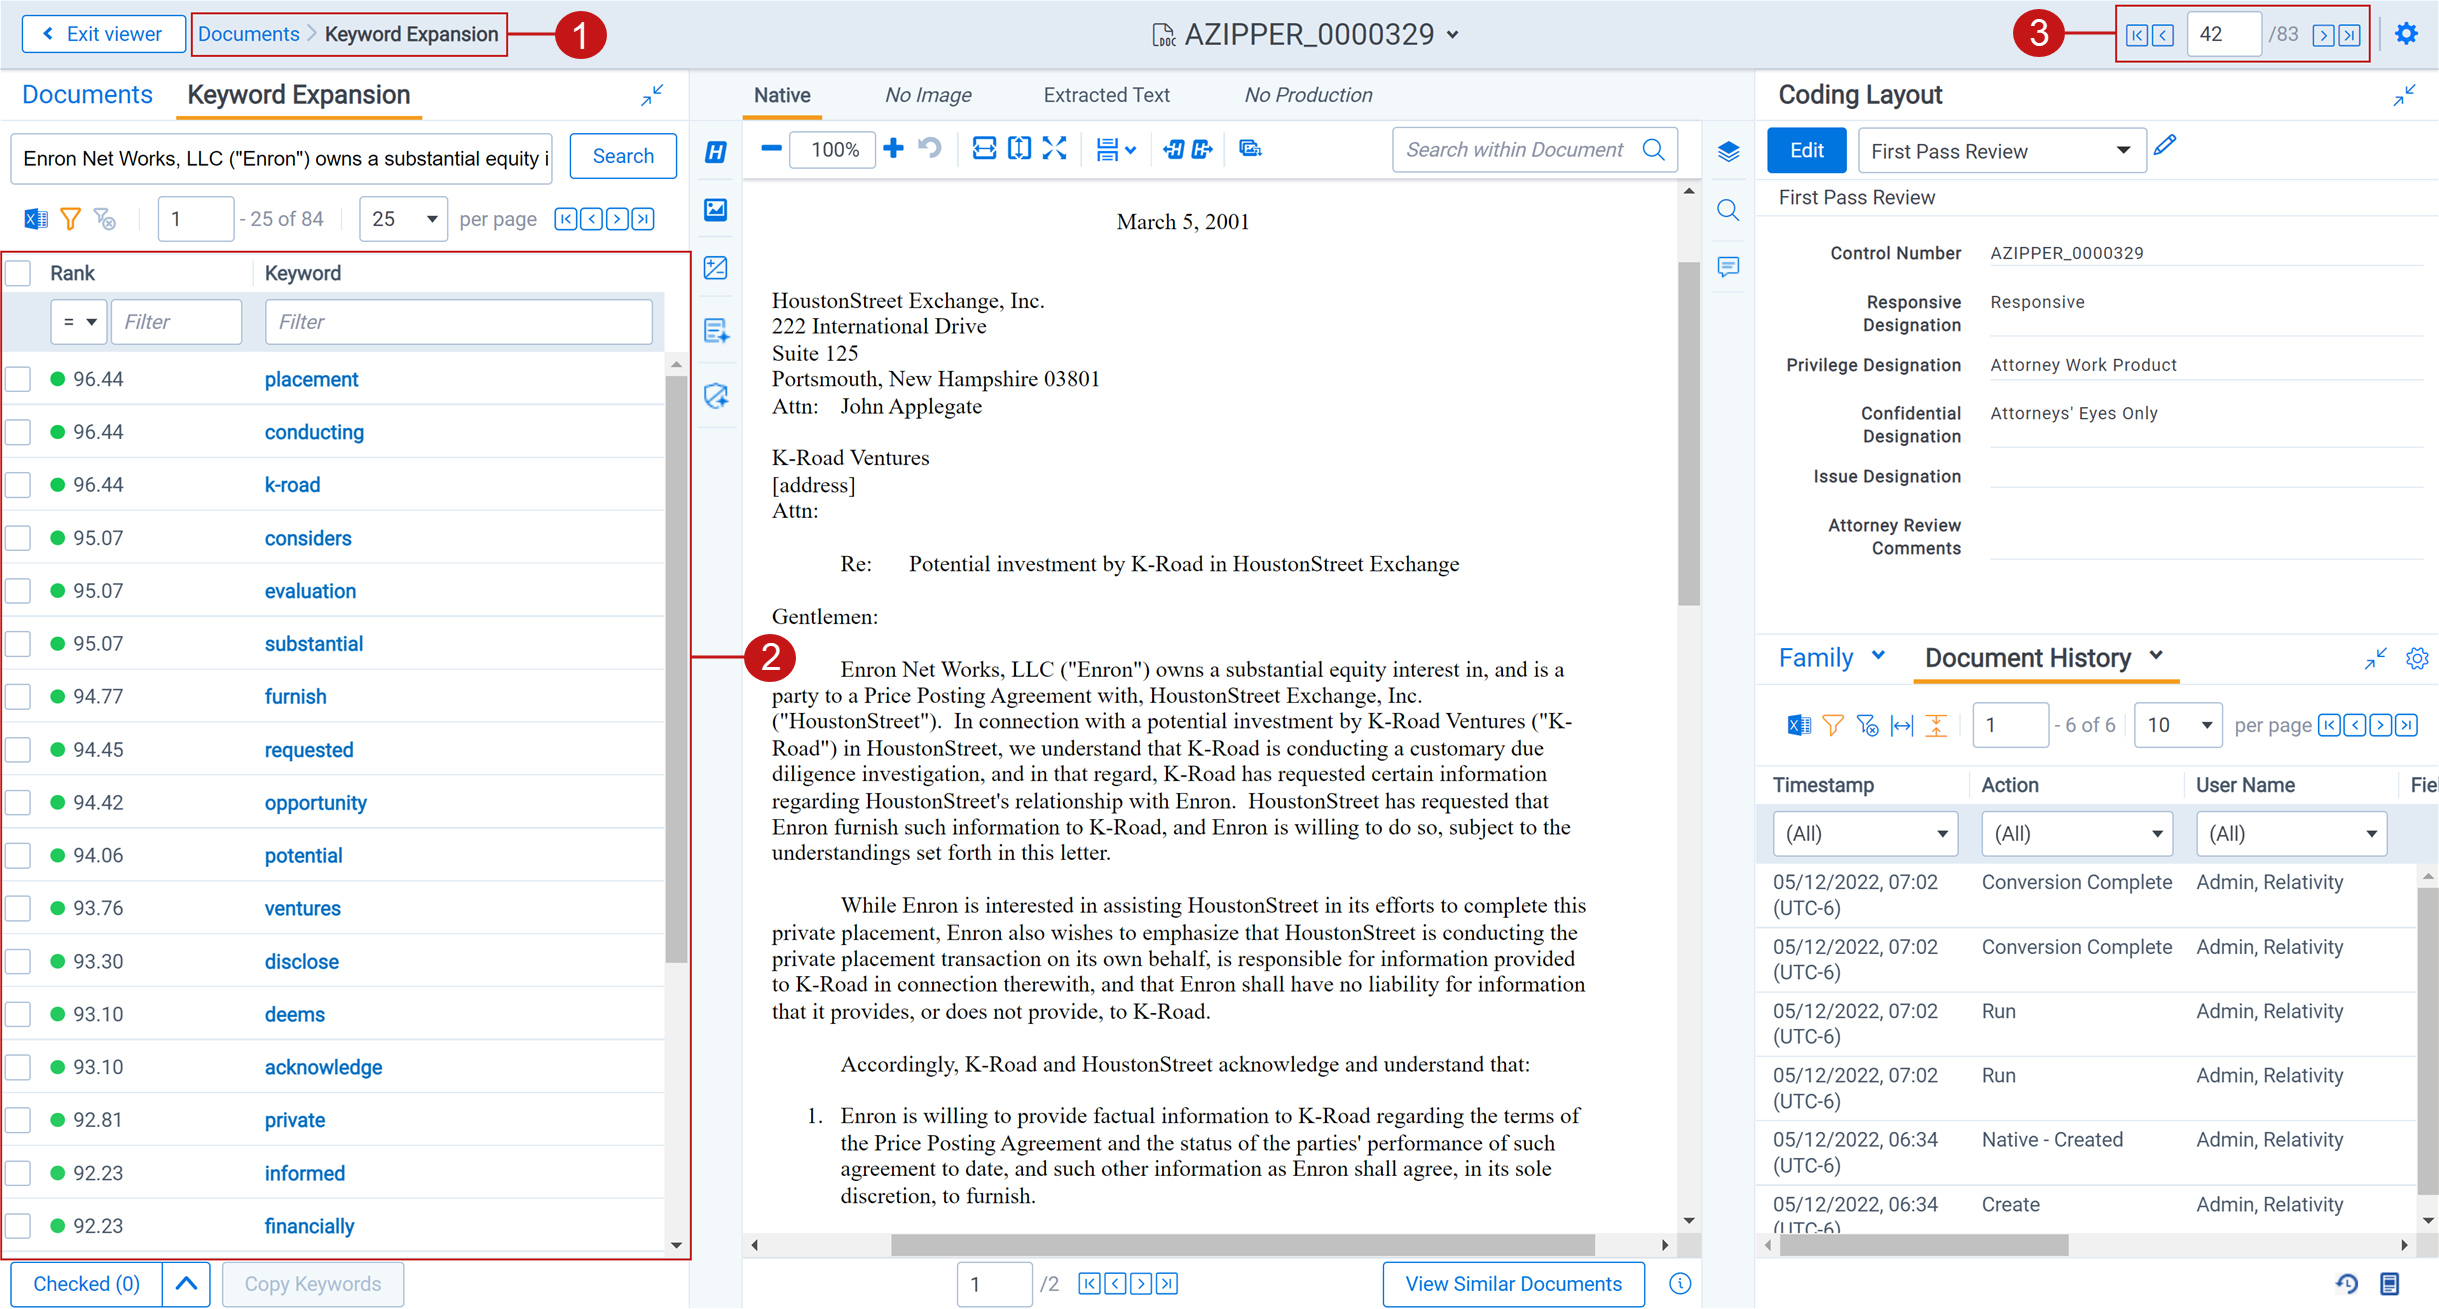
Task: Expand the Checked (0) caret button
Action: coord(186,1284)
